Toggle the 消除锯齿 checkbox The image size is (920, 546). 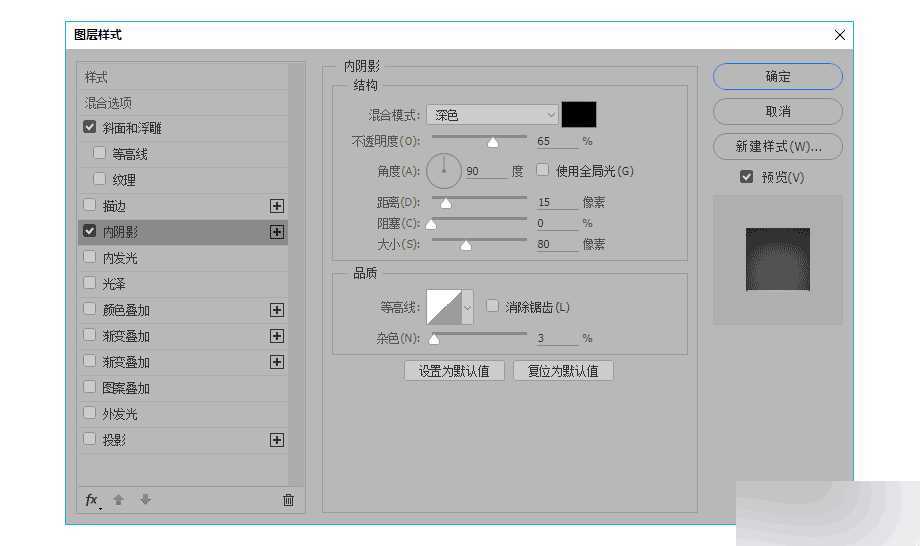(492, 306)
